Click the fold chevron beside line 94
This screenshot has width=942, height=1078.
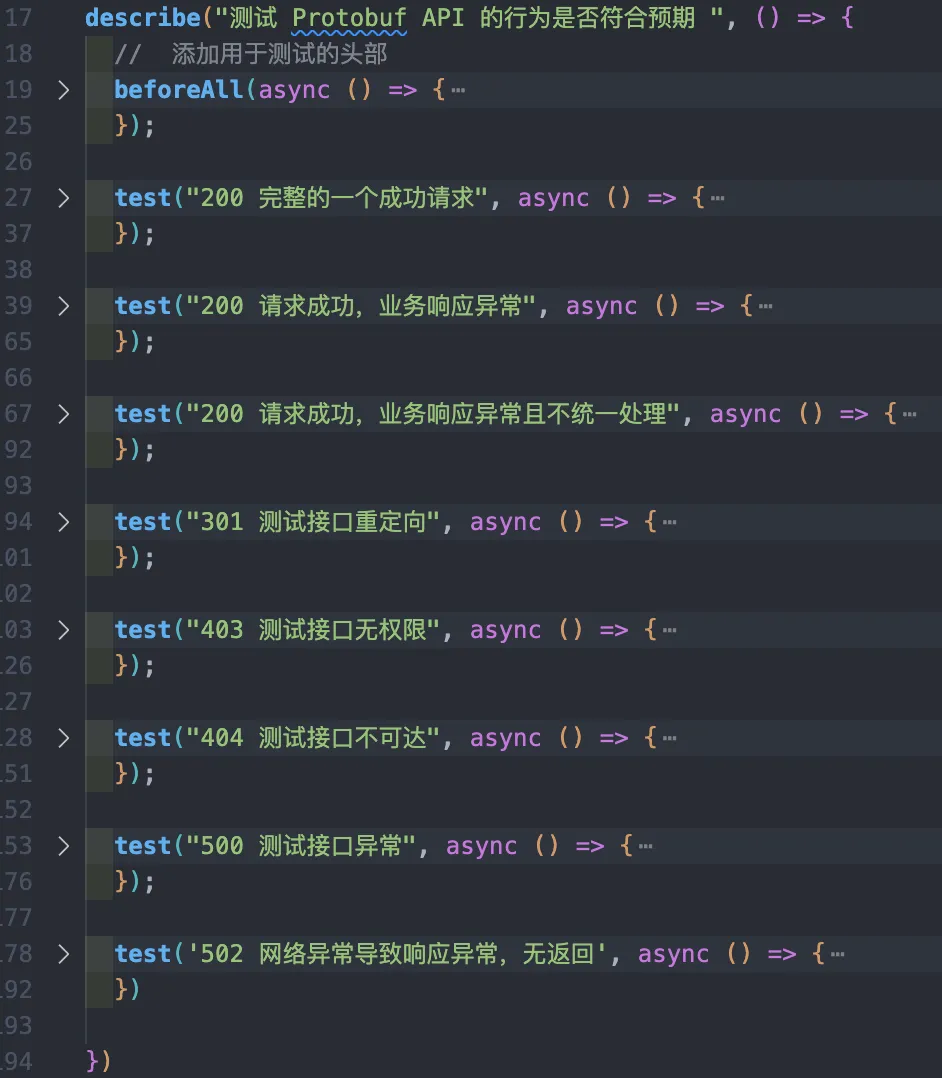pos(63,521)
